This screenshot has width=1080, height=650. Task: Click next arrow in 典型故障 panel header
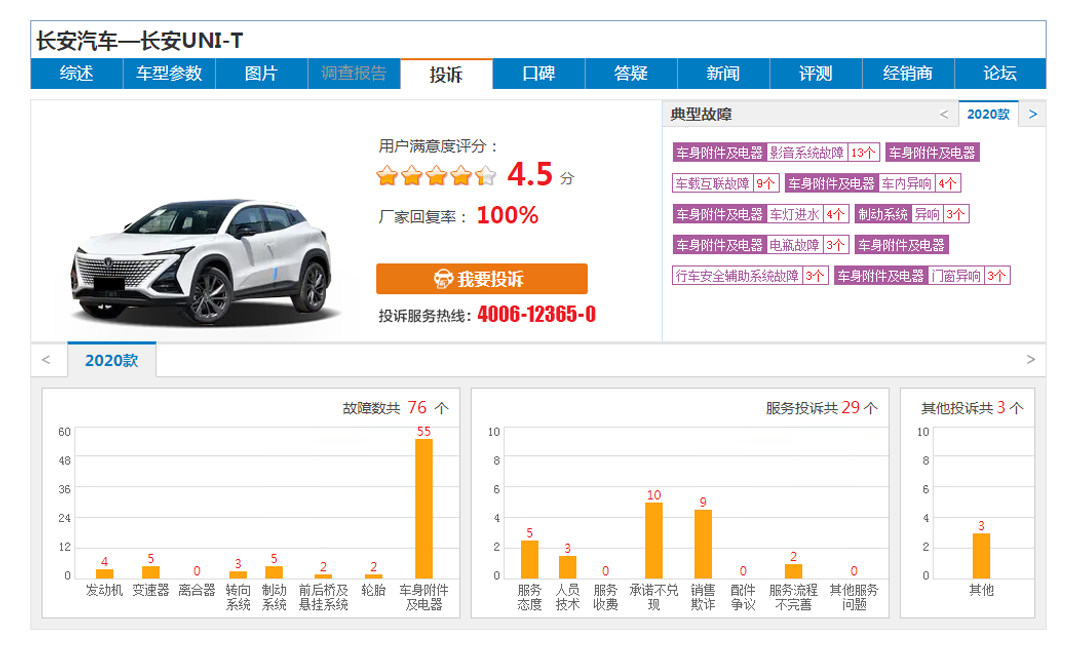point(1033,114)
